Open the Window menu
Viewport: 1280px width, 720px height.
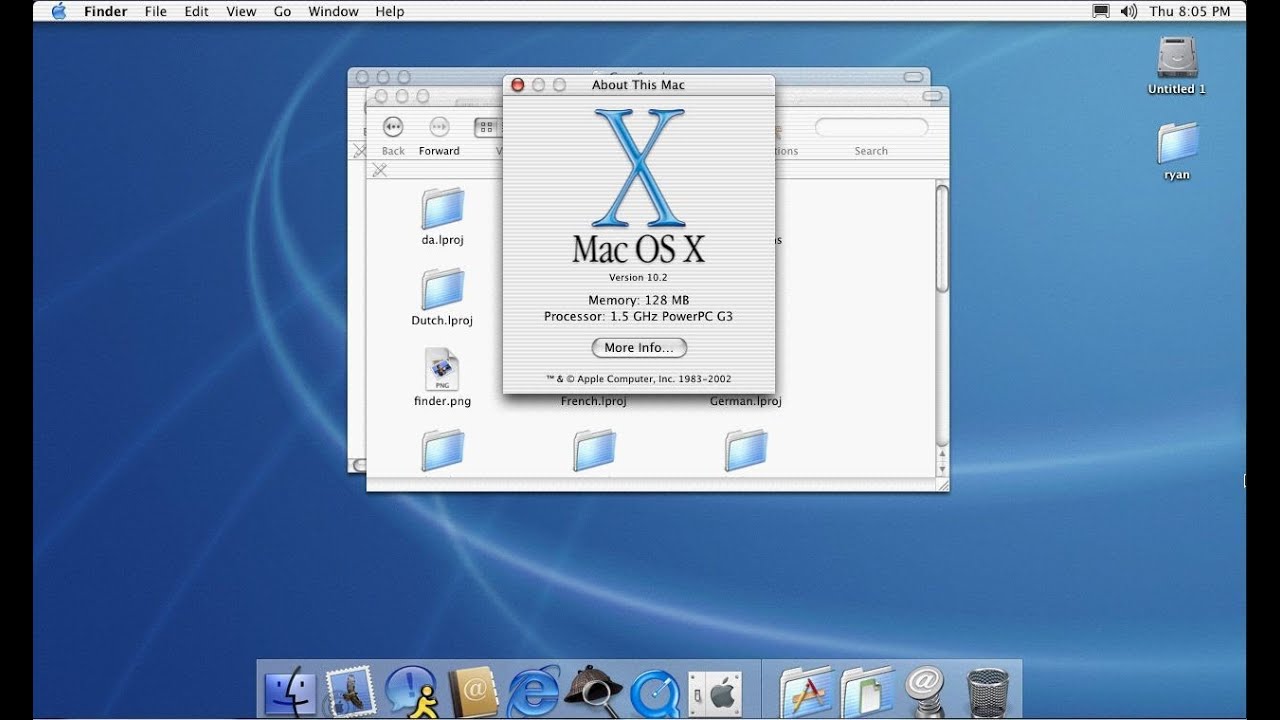(x=333, y=11)
